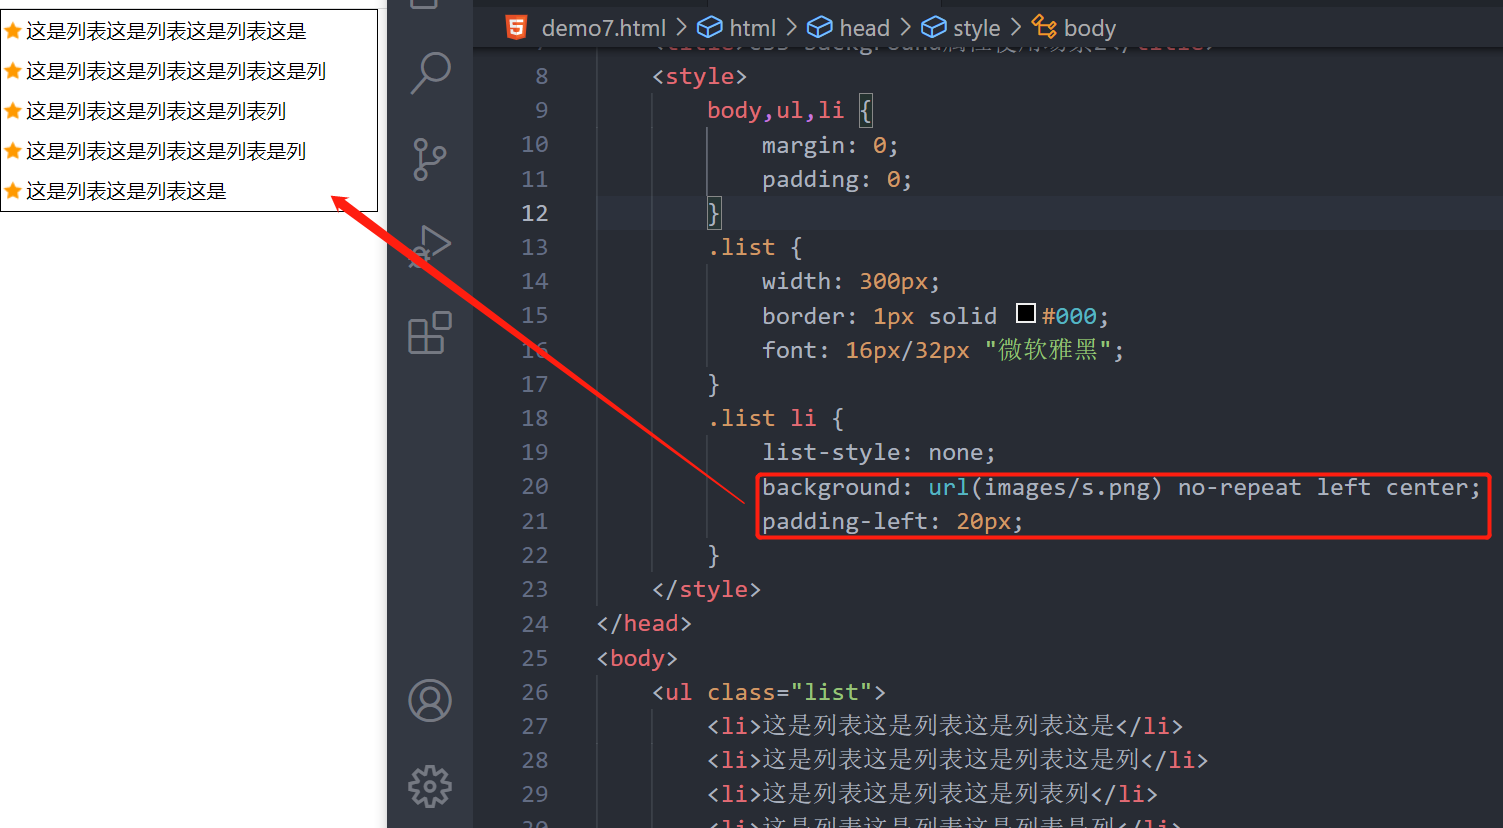Open the Run and Debug view

coord(430,246)
